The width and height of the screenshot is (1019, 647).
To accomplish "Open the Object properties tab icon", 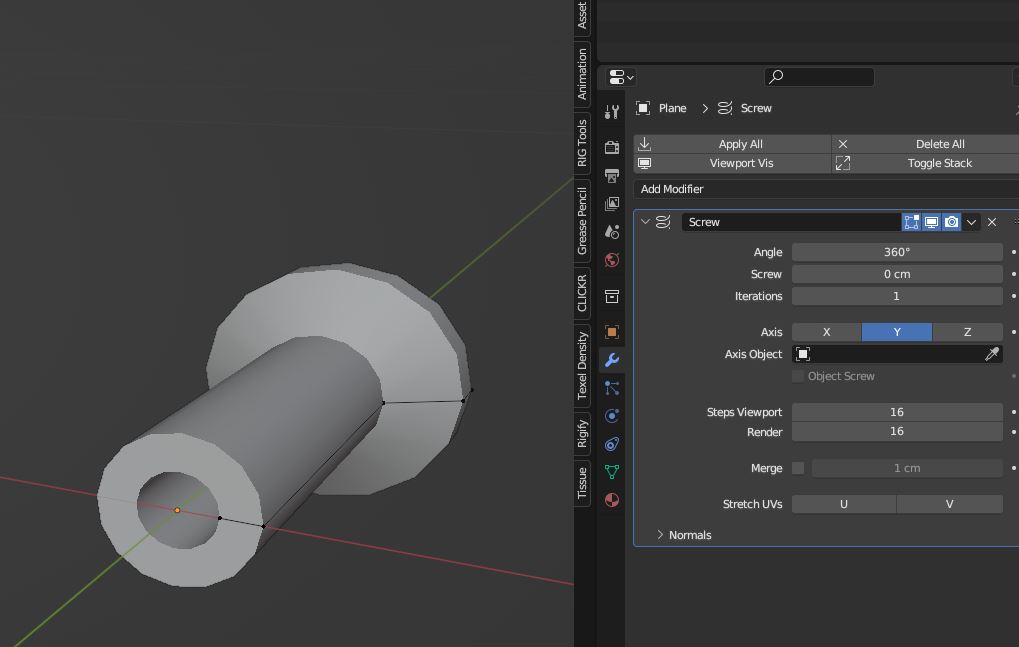I will click(612, 332).
